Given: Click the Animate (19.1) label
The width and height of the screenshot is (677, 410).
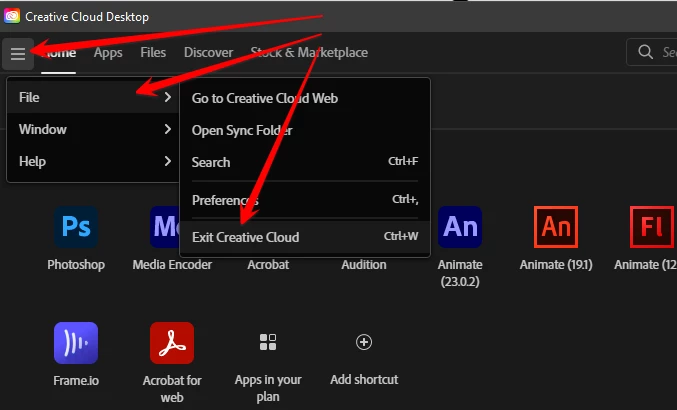Looking at the screenshot, I should pos(556,265).
